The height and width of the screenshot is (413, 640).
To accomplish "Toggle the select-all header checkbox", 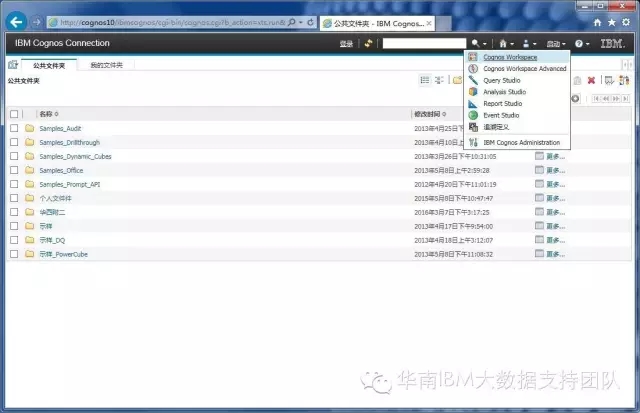I will (x=14, y=114).
